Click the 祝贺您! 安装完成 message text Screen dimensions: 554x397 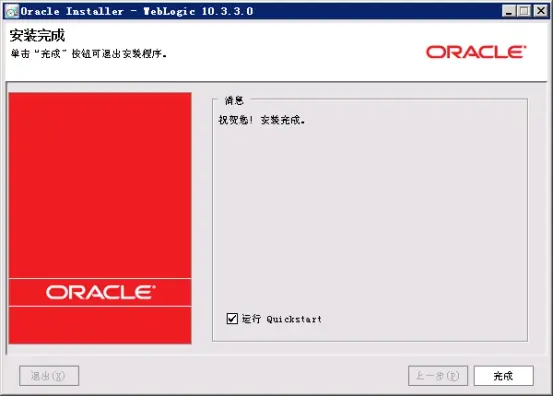tap(261, 120)
